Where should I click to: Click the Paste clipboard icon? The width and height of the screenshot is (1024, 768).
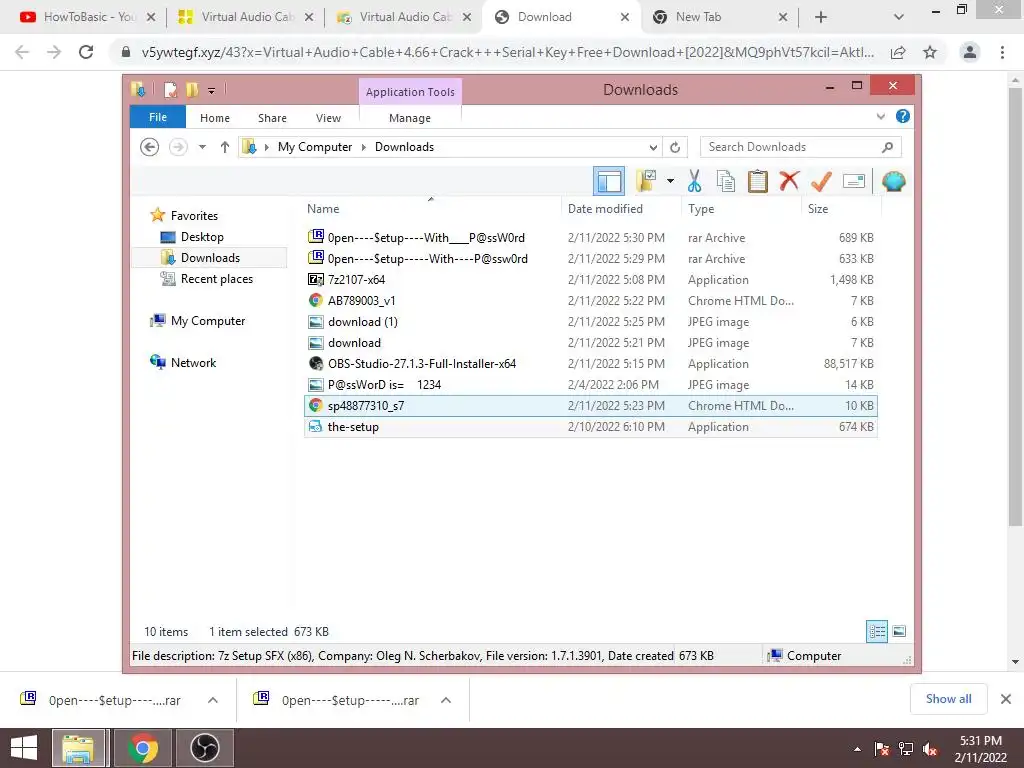(x=758, y=181)
